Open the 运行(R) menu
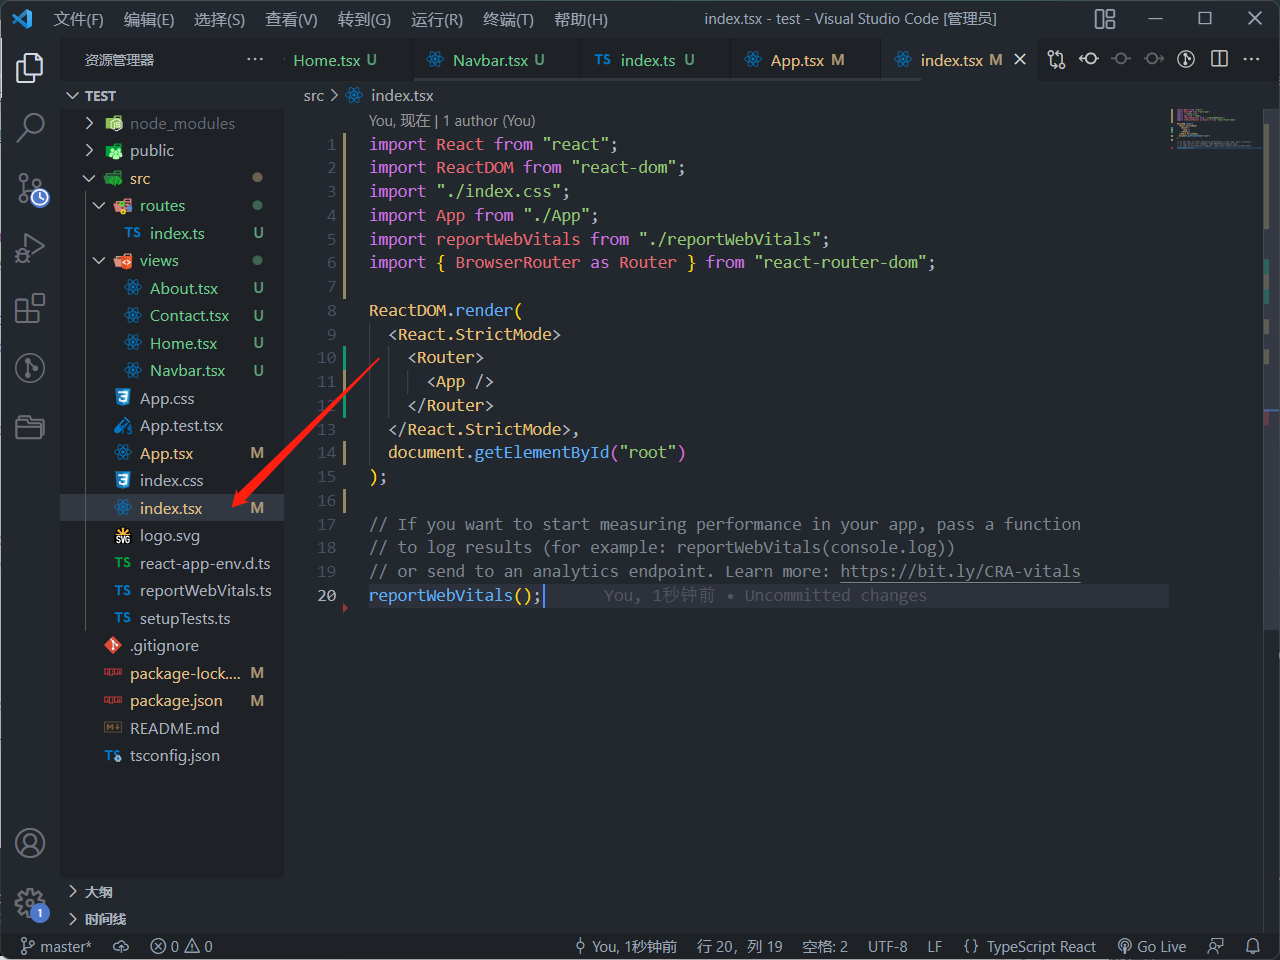The image size is (1280, 960). (437, 19)
